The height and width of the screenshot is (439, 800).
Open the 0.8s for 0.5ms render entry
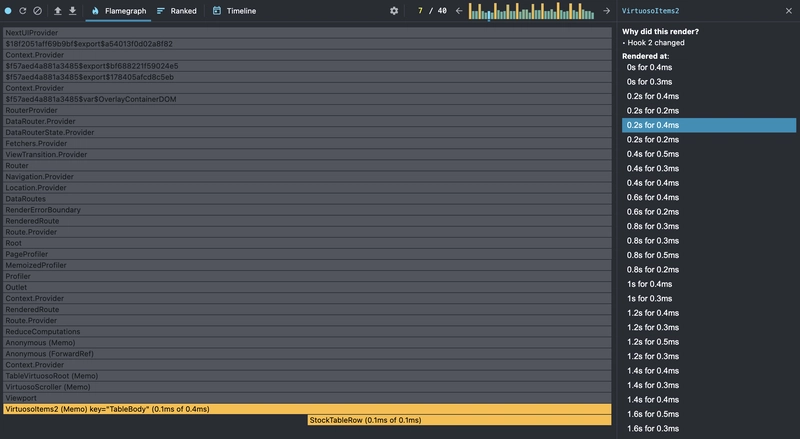pos(709,255)
